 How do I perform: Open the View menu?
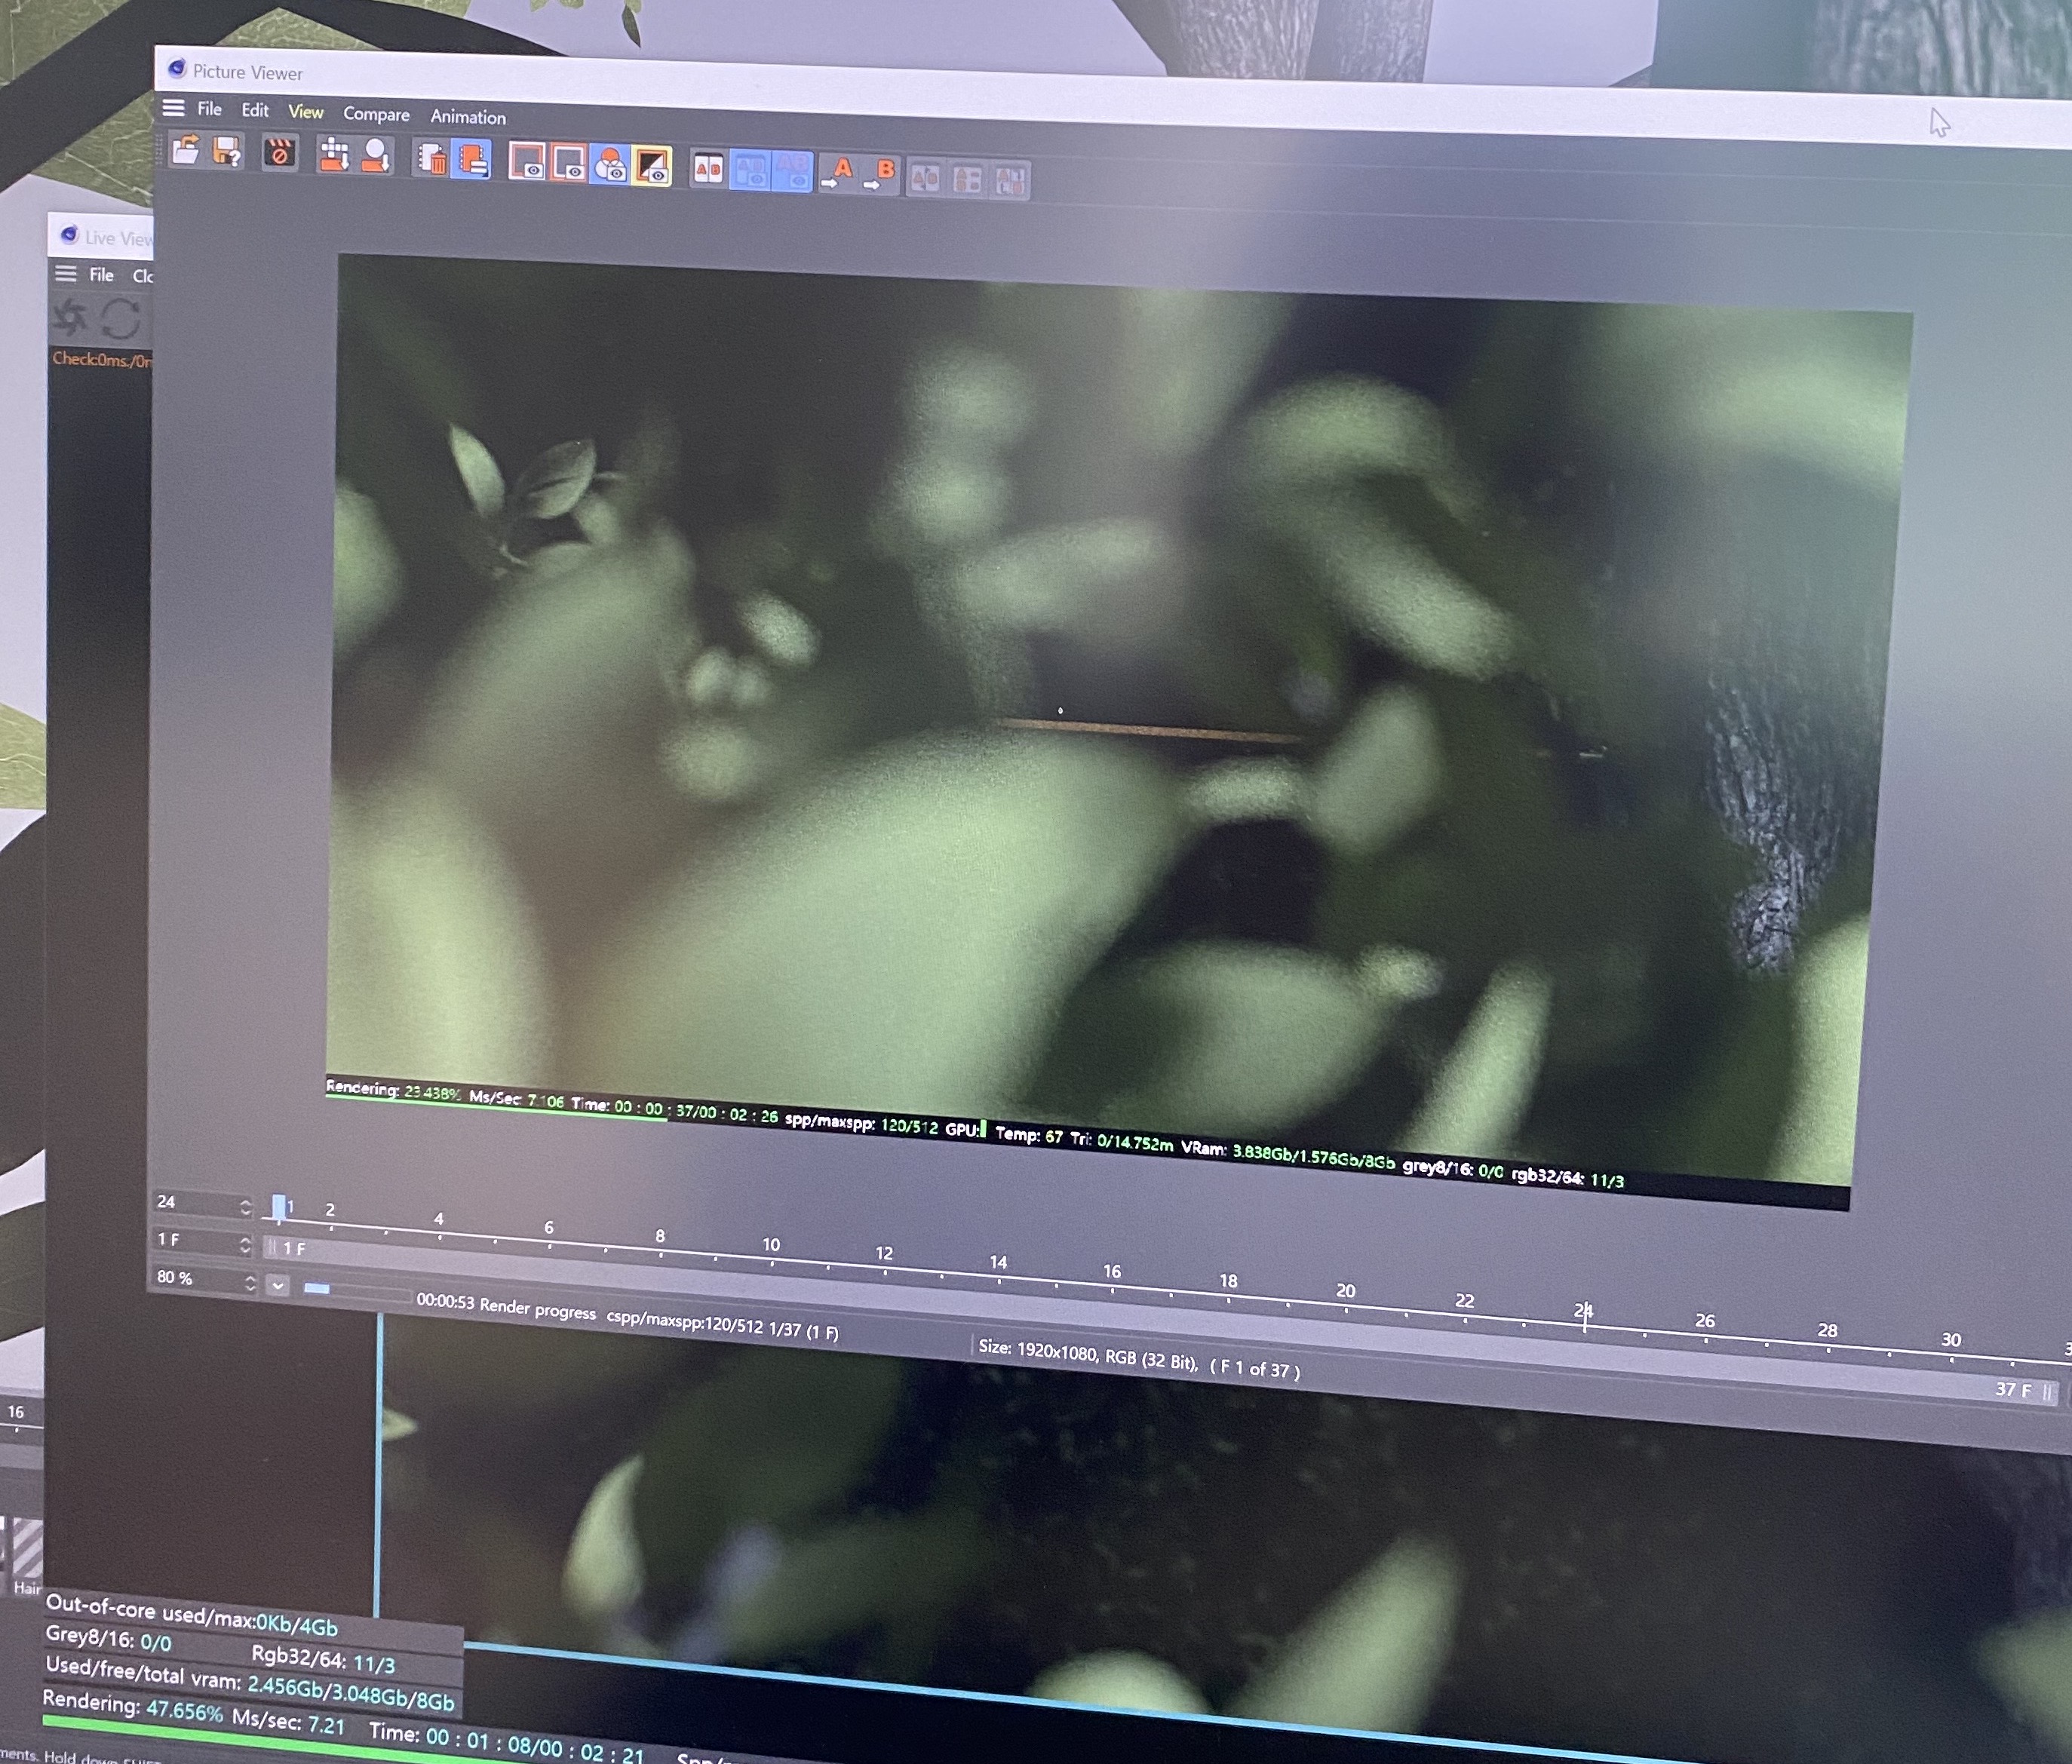coord(305,112)
